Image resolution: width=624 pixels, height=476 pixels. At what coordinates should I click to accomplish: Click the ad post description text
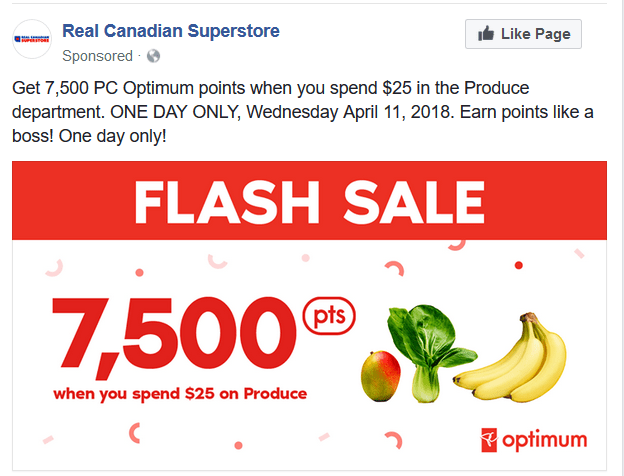click(x=302, y=112)
